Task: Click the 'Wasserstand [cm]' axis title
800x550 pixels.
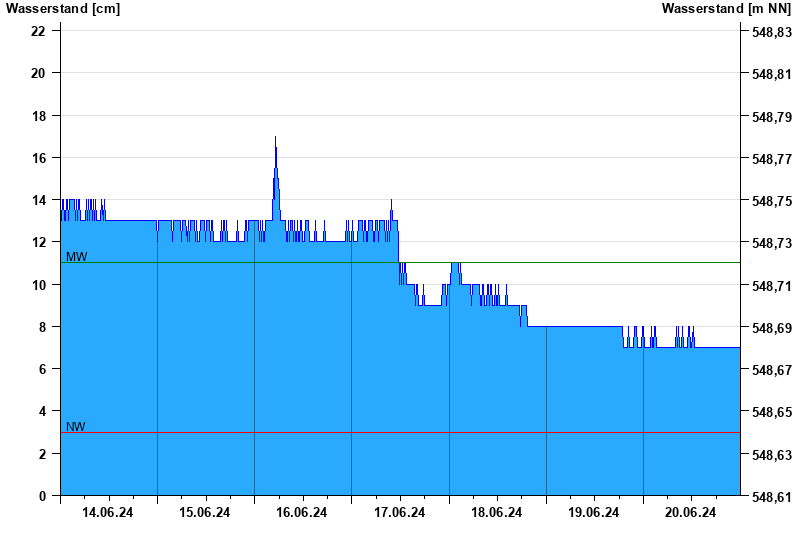Action: (x=63, y=9)
